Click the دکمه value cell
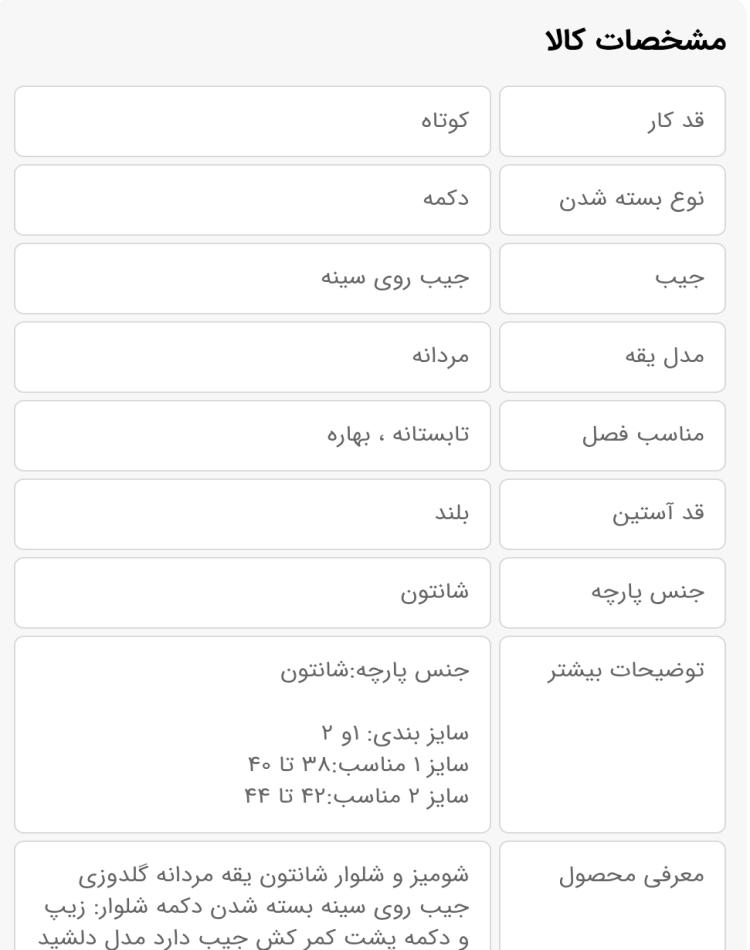The width and height of the screenshot is (750, 950). (x=252, y=200)
